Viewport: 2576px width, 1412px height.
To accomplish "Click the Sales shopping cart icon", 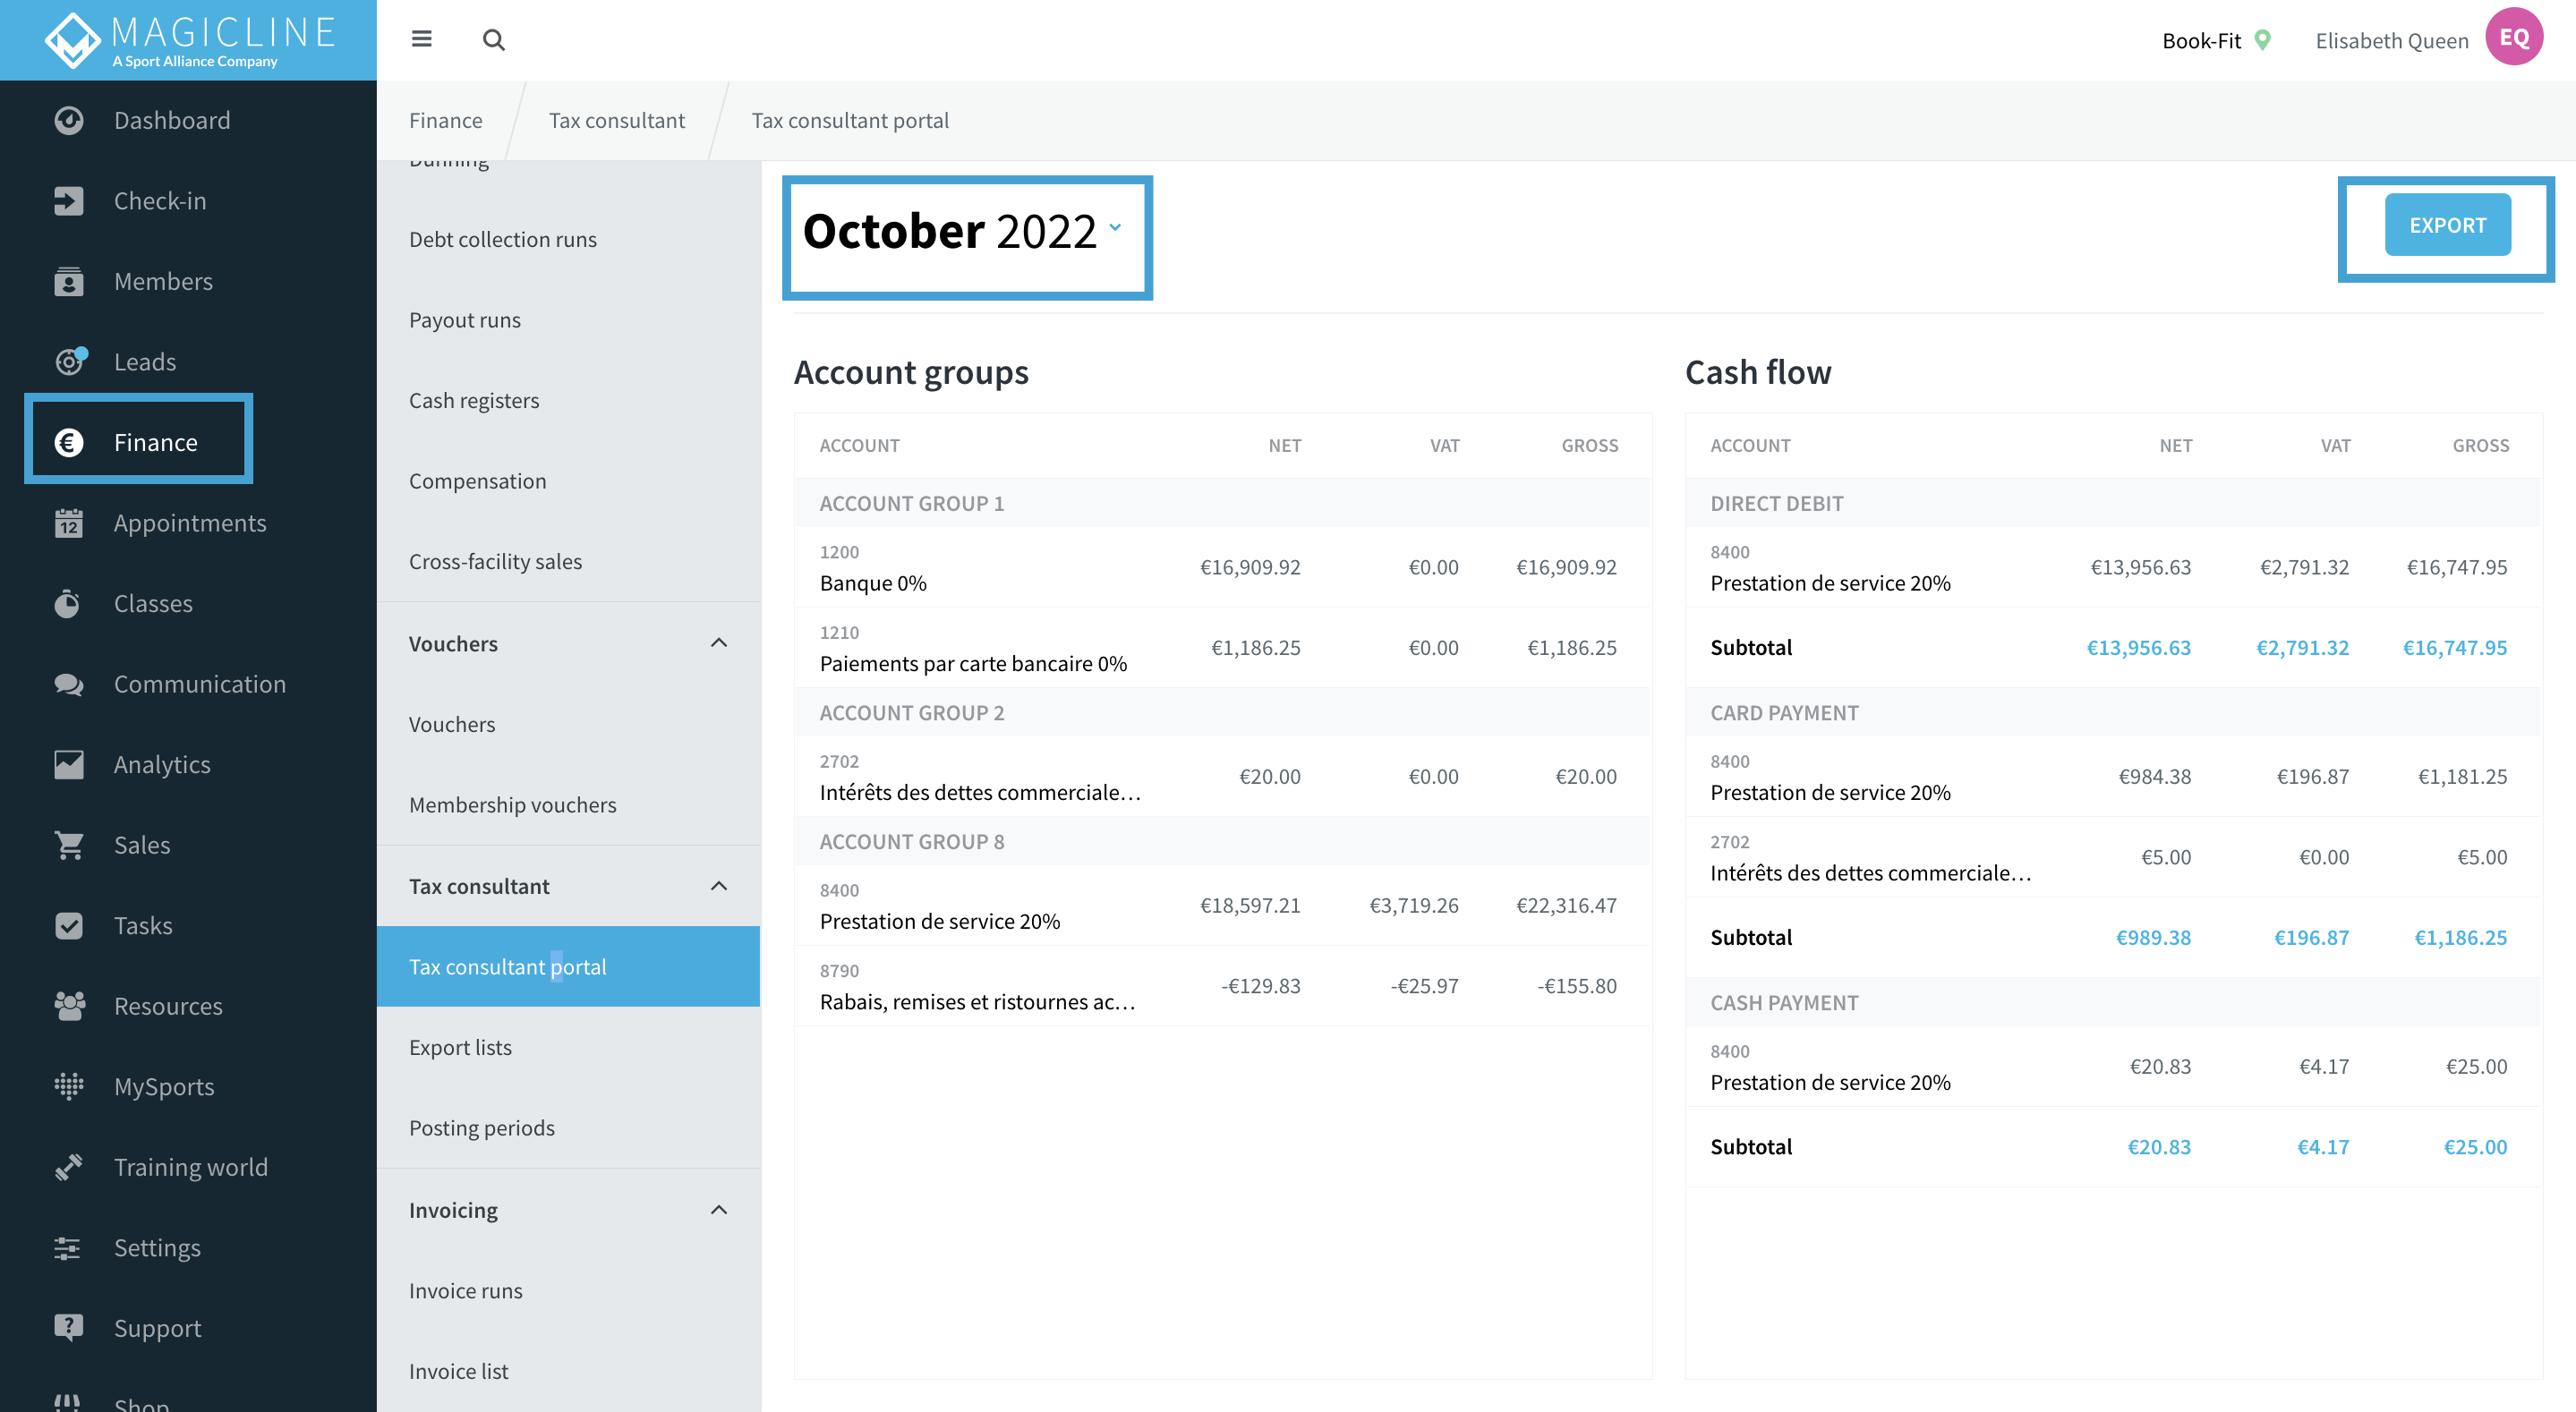I will [x=68, y=845].
